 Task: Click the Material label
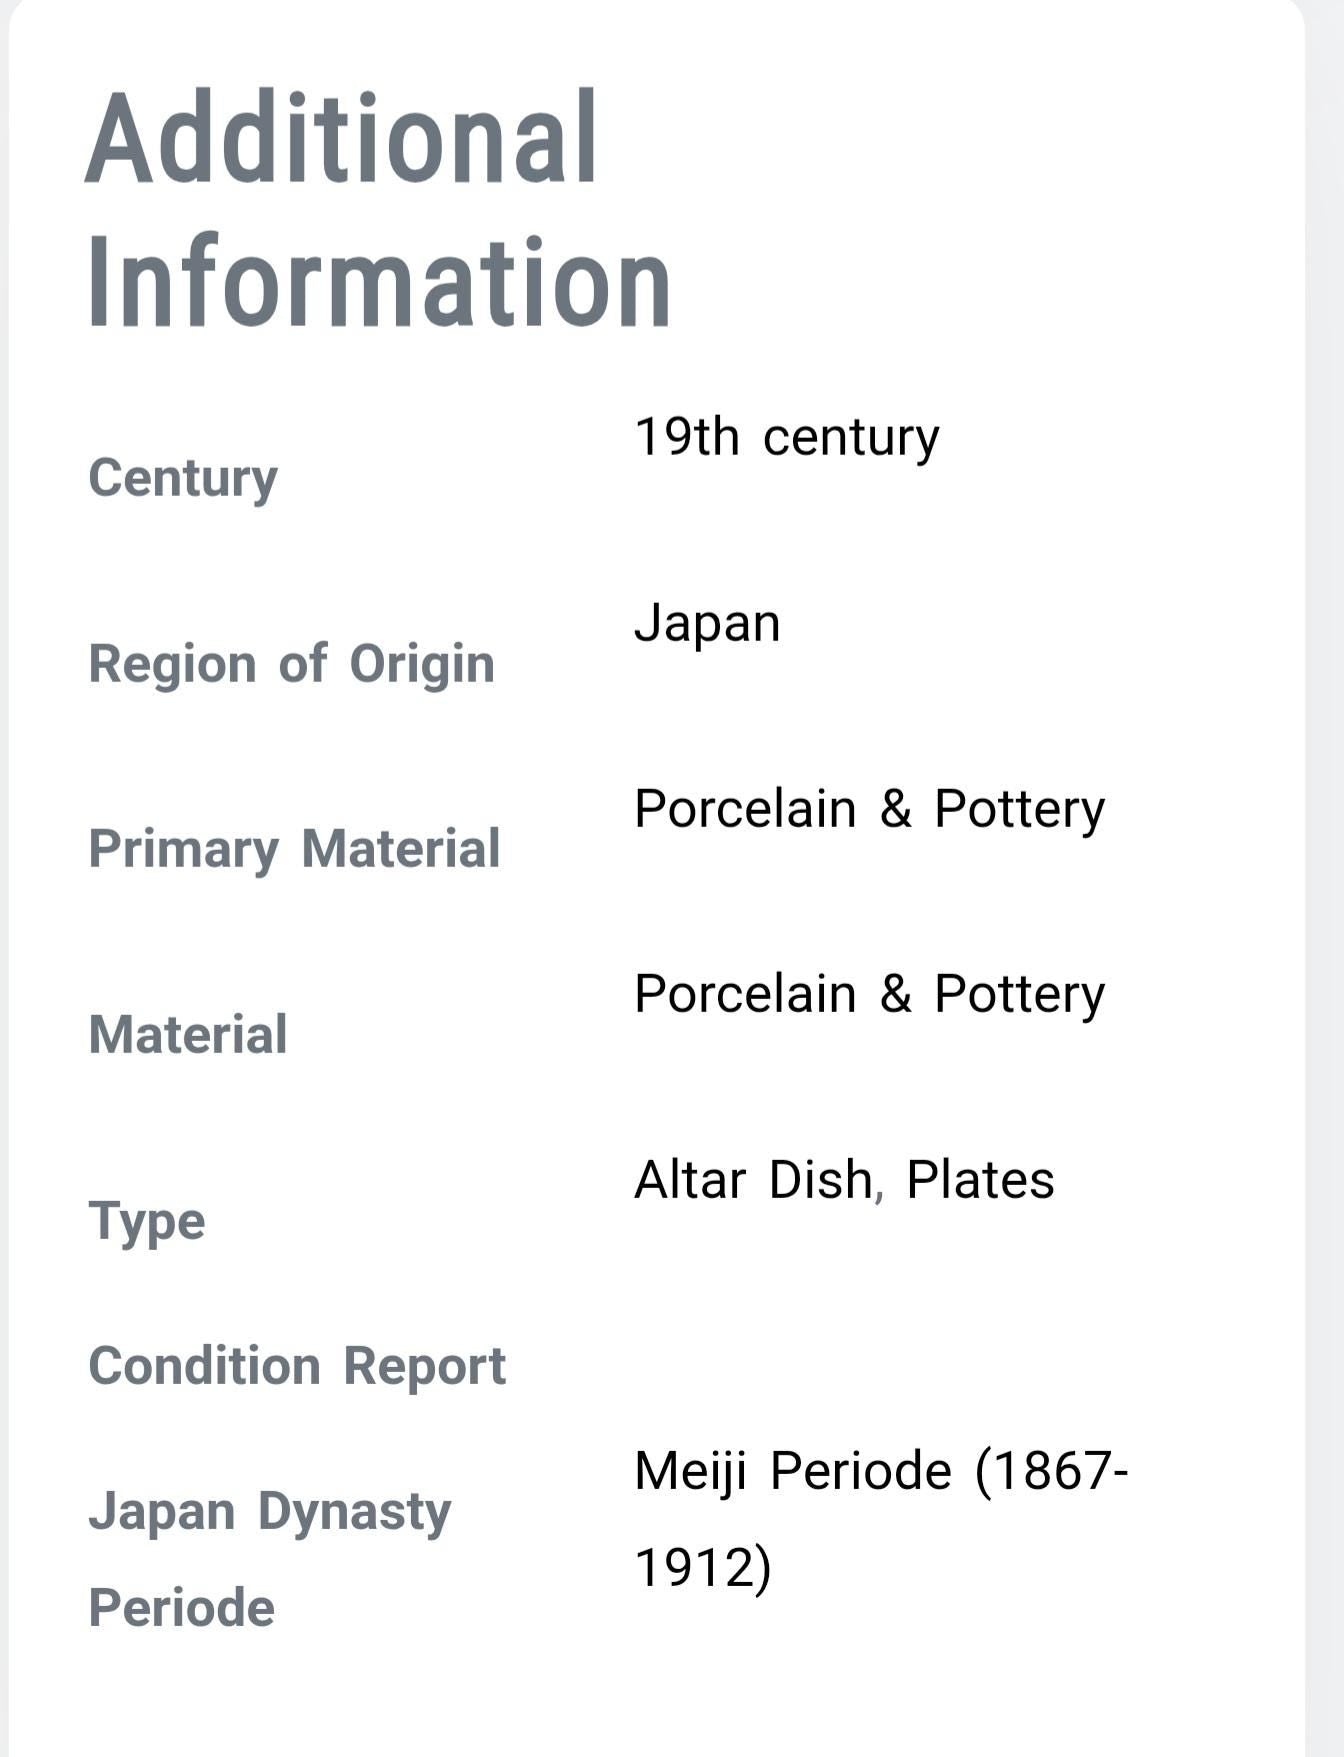click(x=188, y=1034)
